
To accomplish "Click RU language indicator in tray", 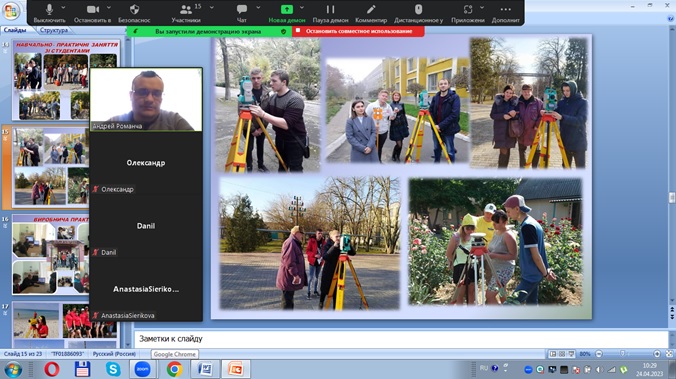I will coord(484,368).
